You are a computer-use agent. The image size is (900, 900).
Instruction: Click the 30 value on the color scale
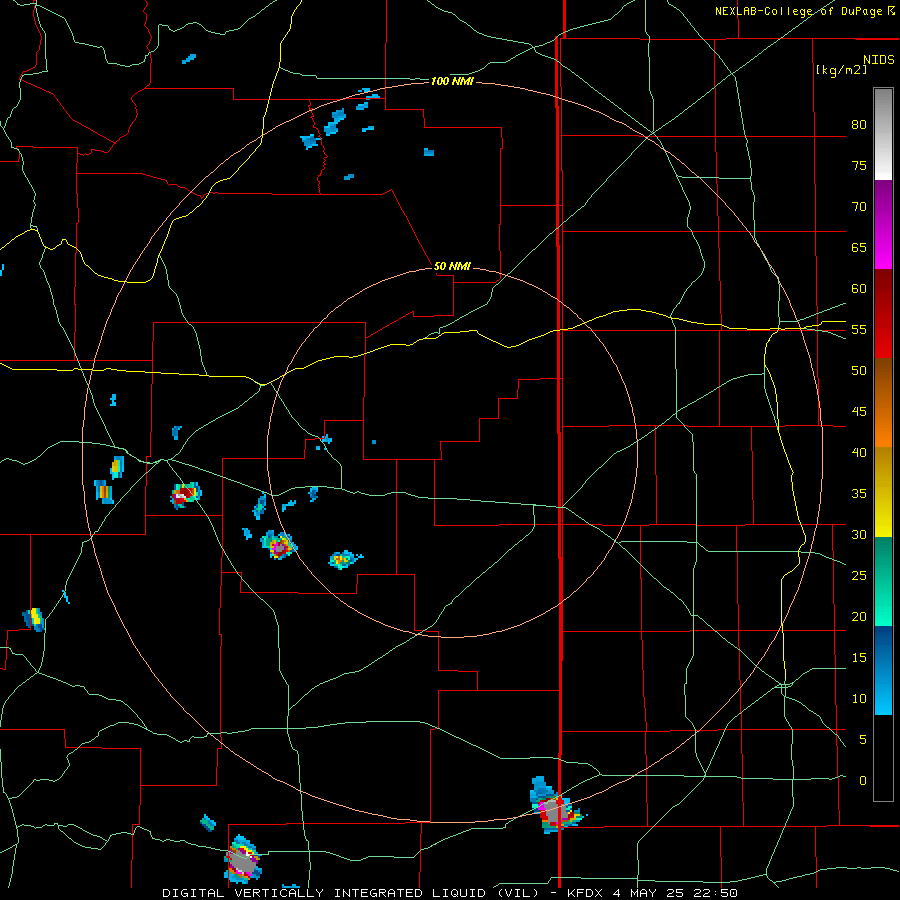pos(859,535)
